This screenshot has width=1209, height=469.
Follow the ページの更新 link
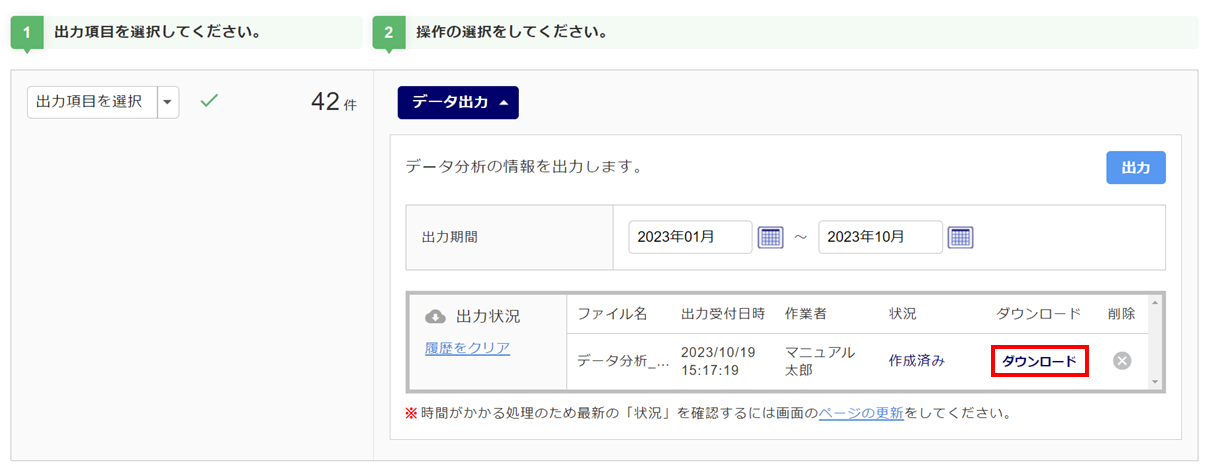click(x=861, y=412)
